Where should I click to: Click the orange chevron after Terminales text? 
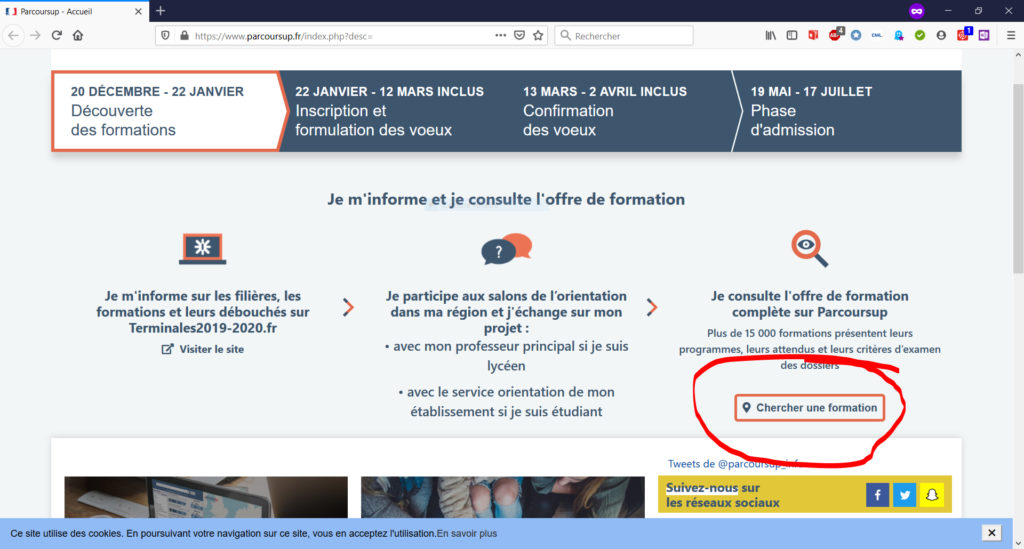coord(348,307)
